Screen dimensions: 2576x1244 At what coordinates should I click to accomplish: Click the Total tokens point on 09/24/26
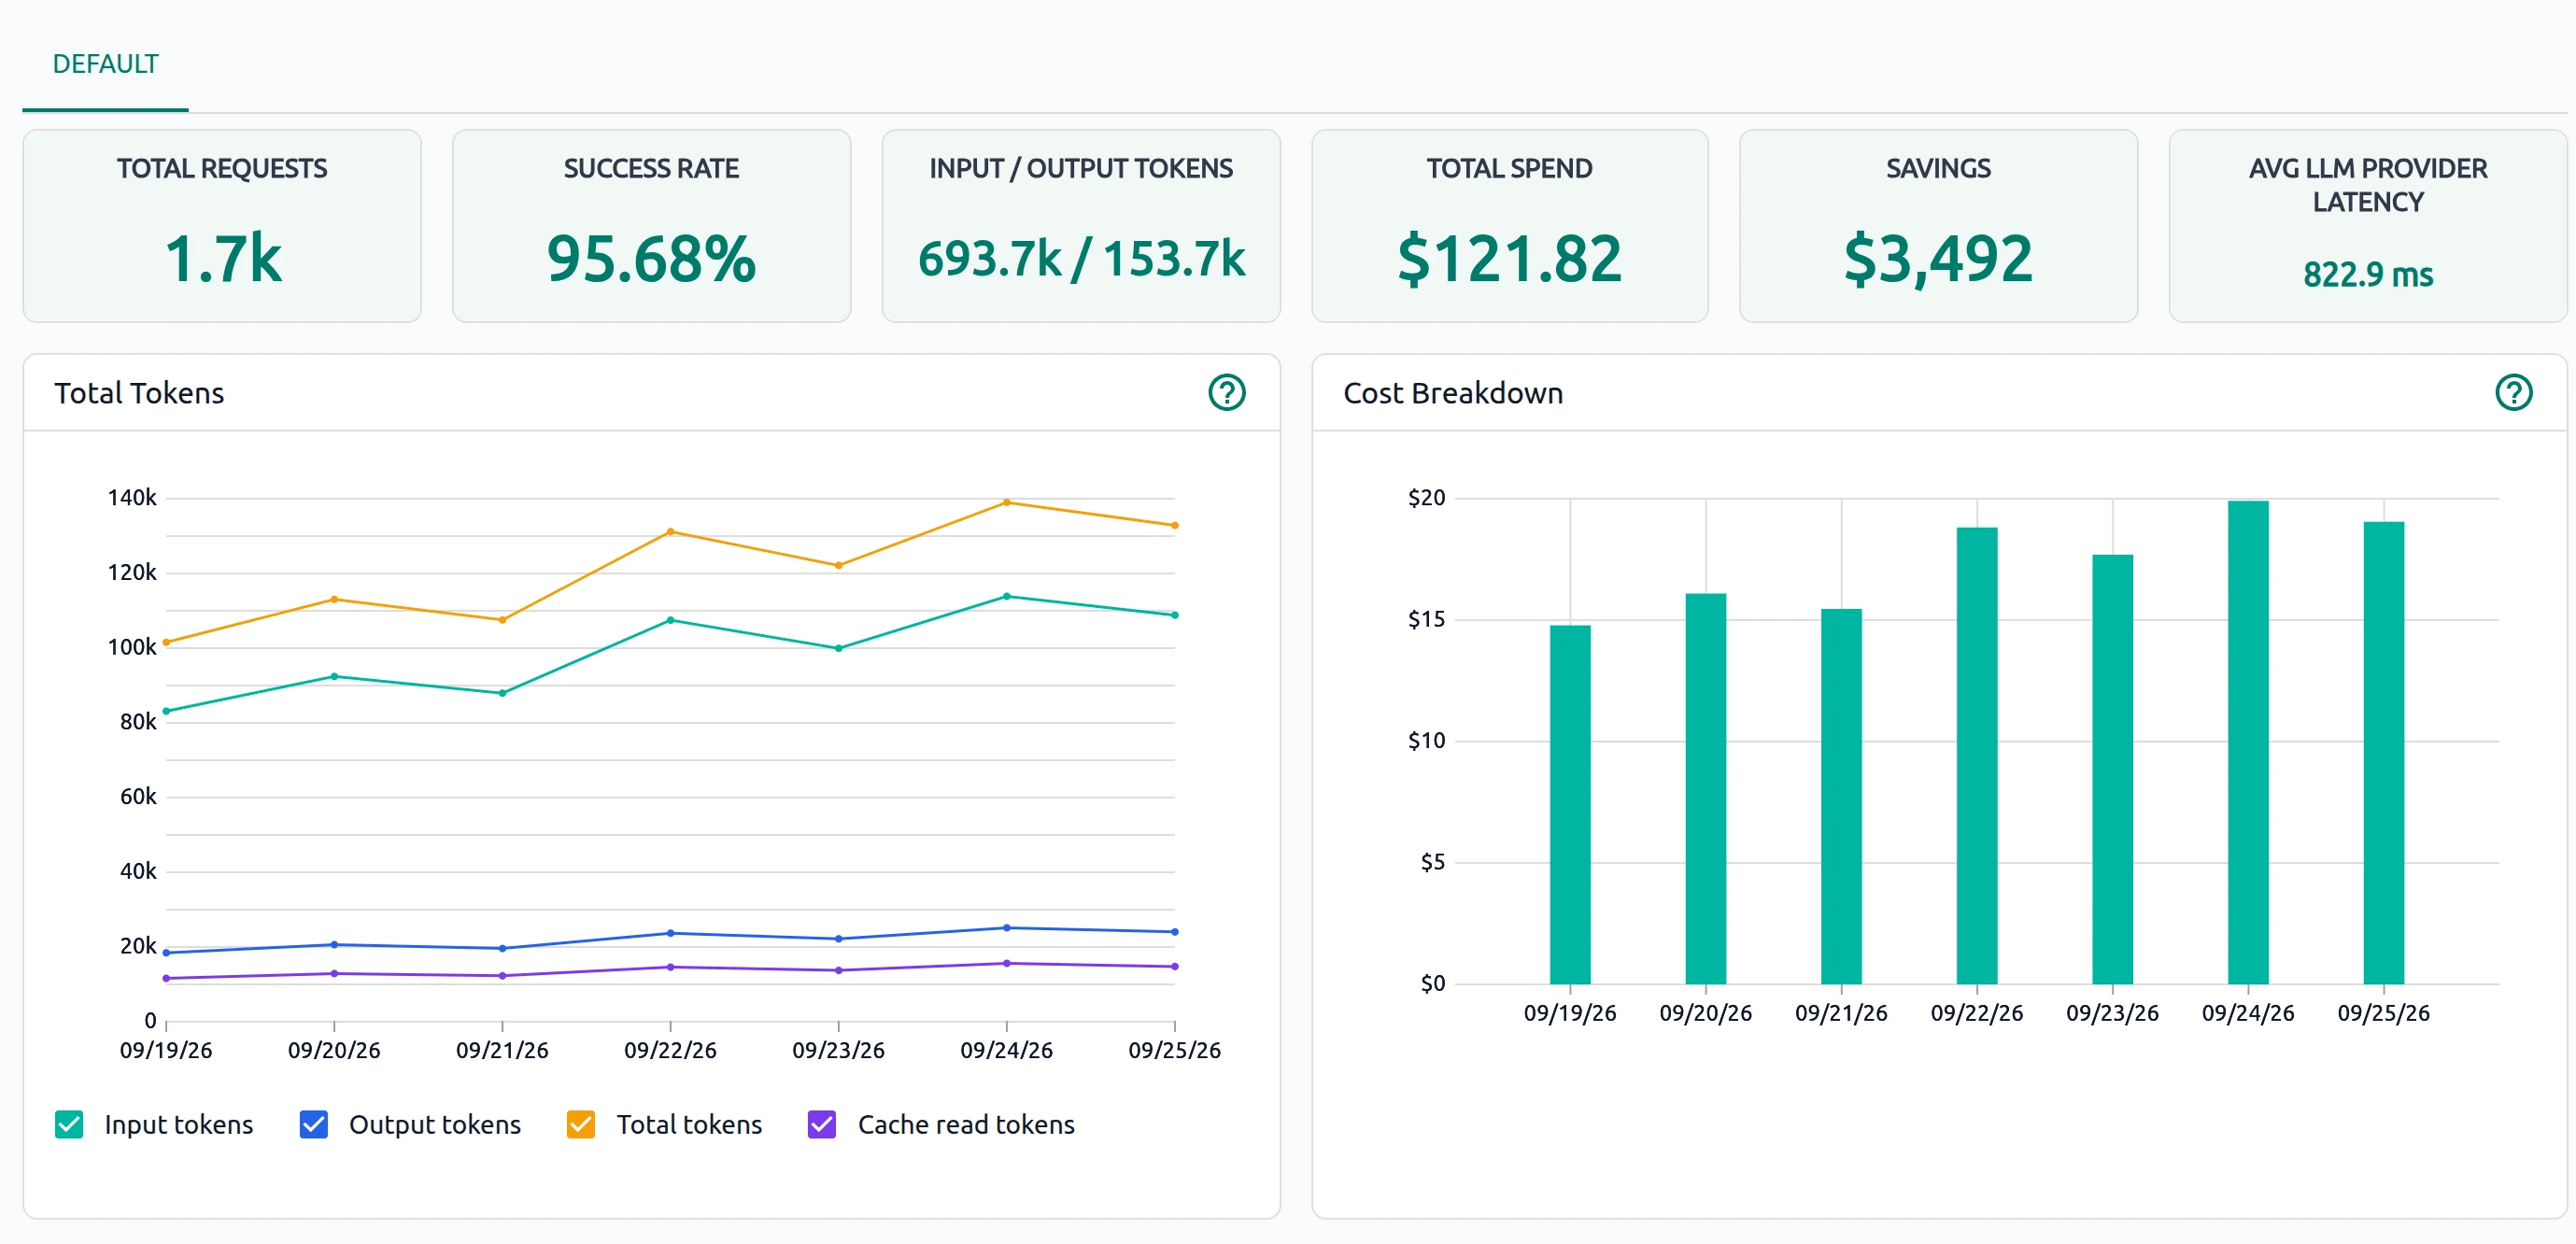click(x=1007, y=503)
